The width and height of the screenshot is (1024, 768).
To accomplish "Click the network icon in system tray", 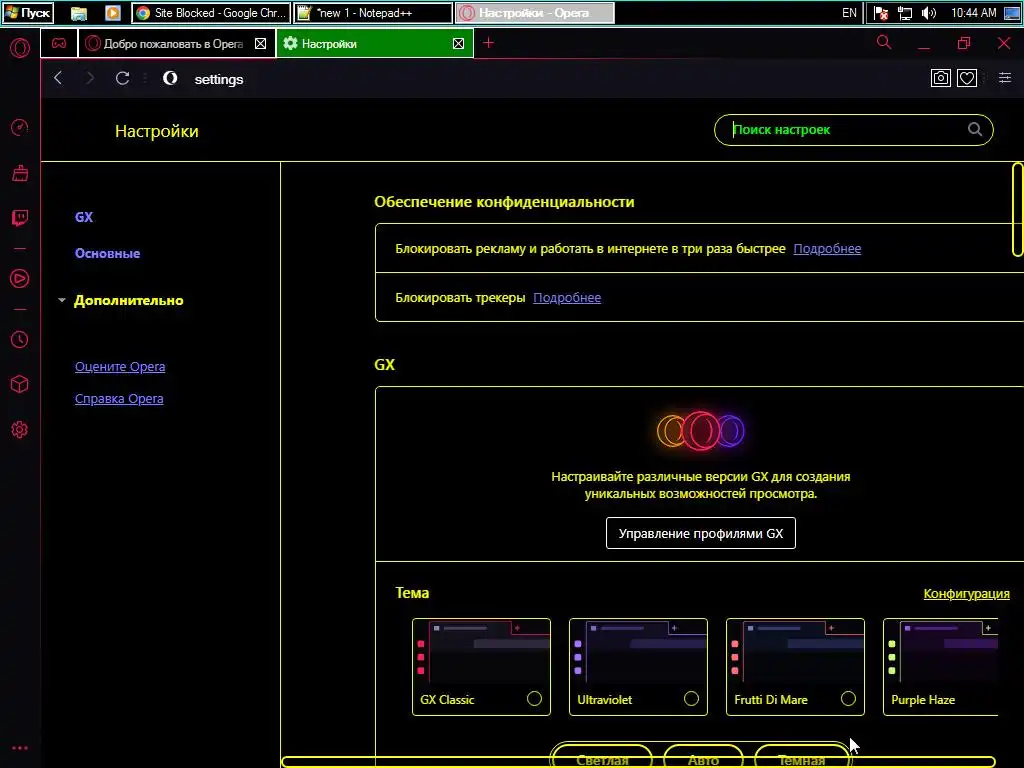I will tap(904, 13).
